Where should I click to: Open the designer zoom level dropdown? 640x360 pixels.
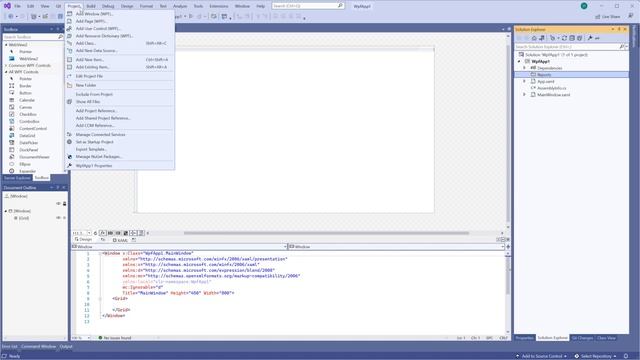pos(89,233)
